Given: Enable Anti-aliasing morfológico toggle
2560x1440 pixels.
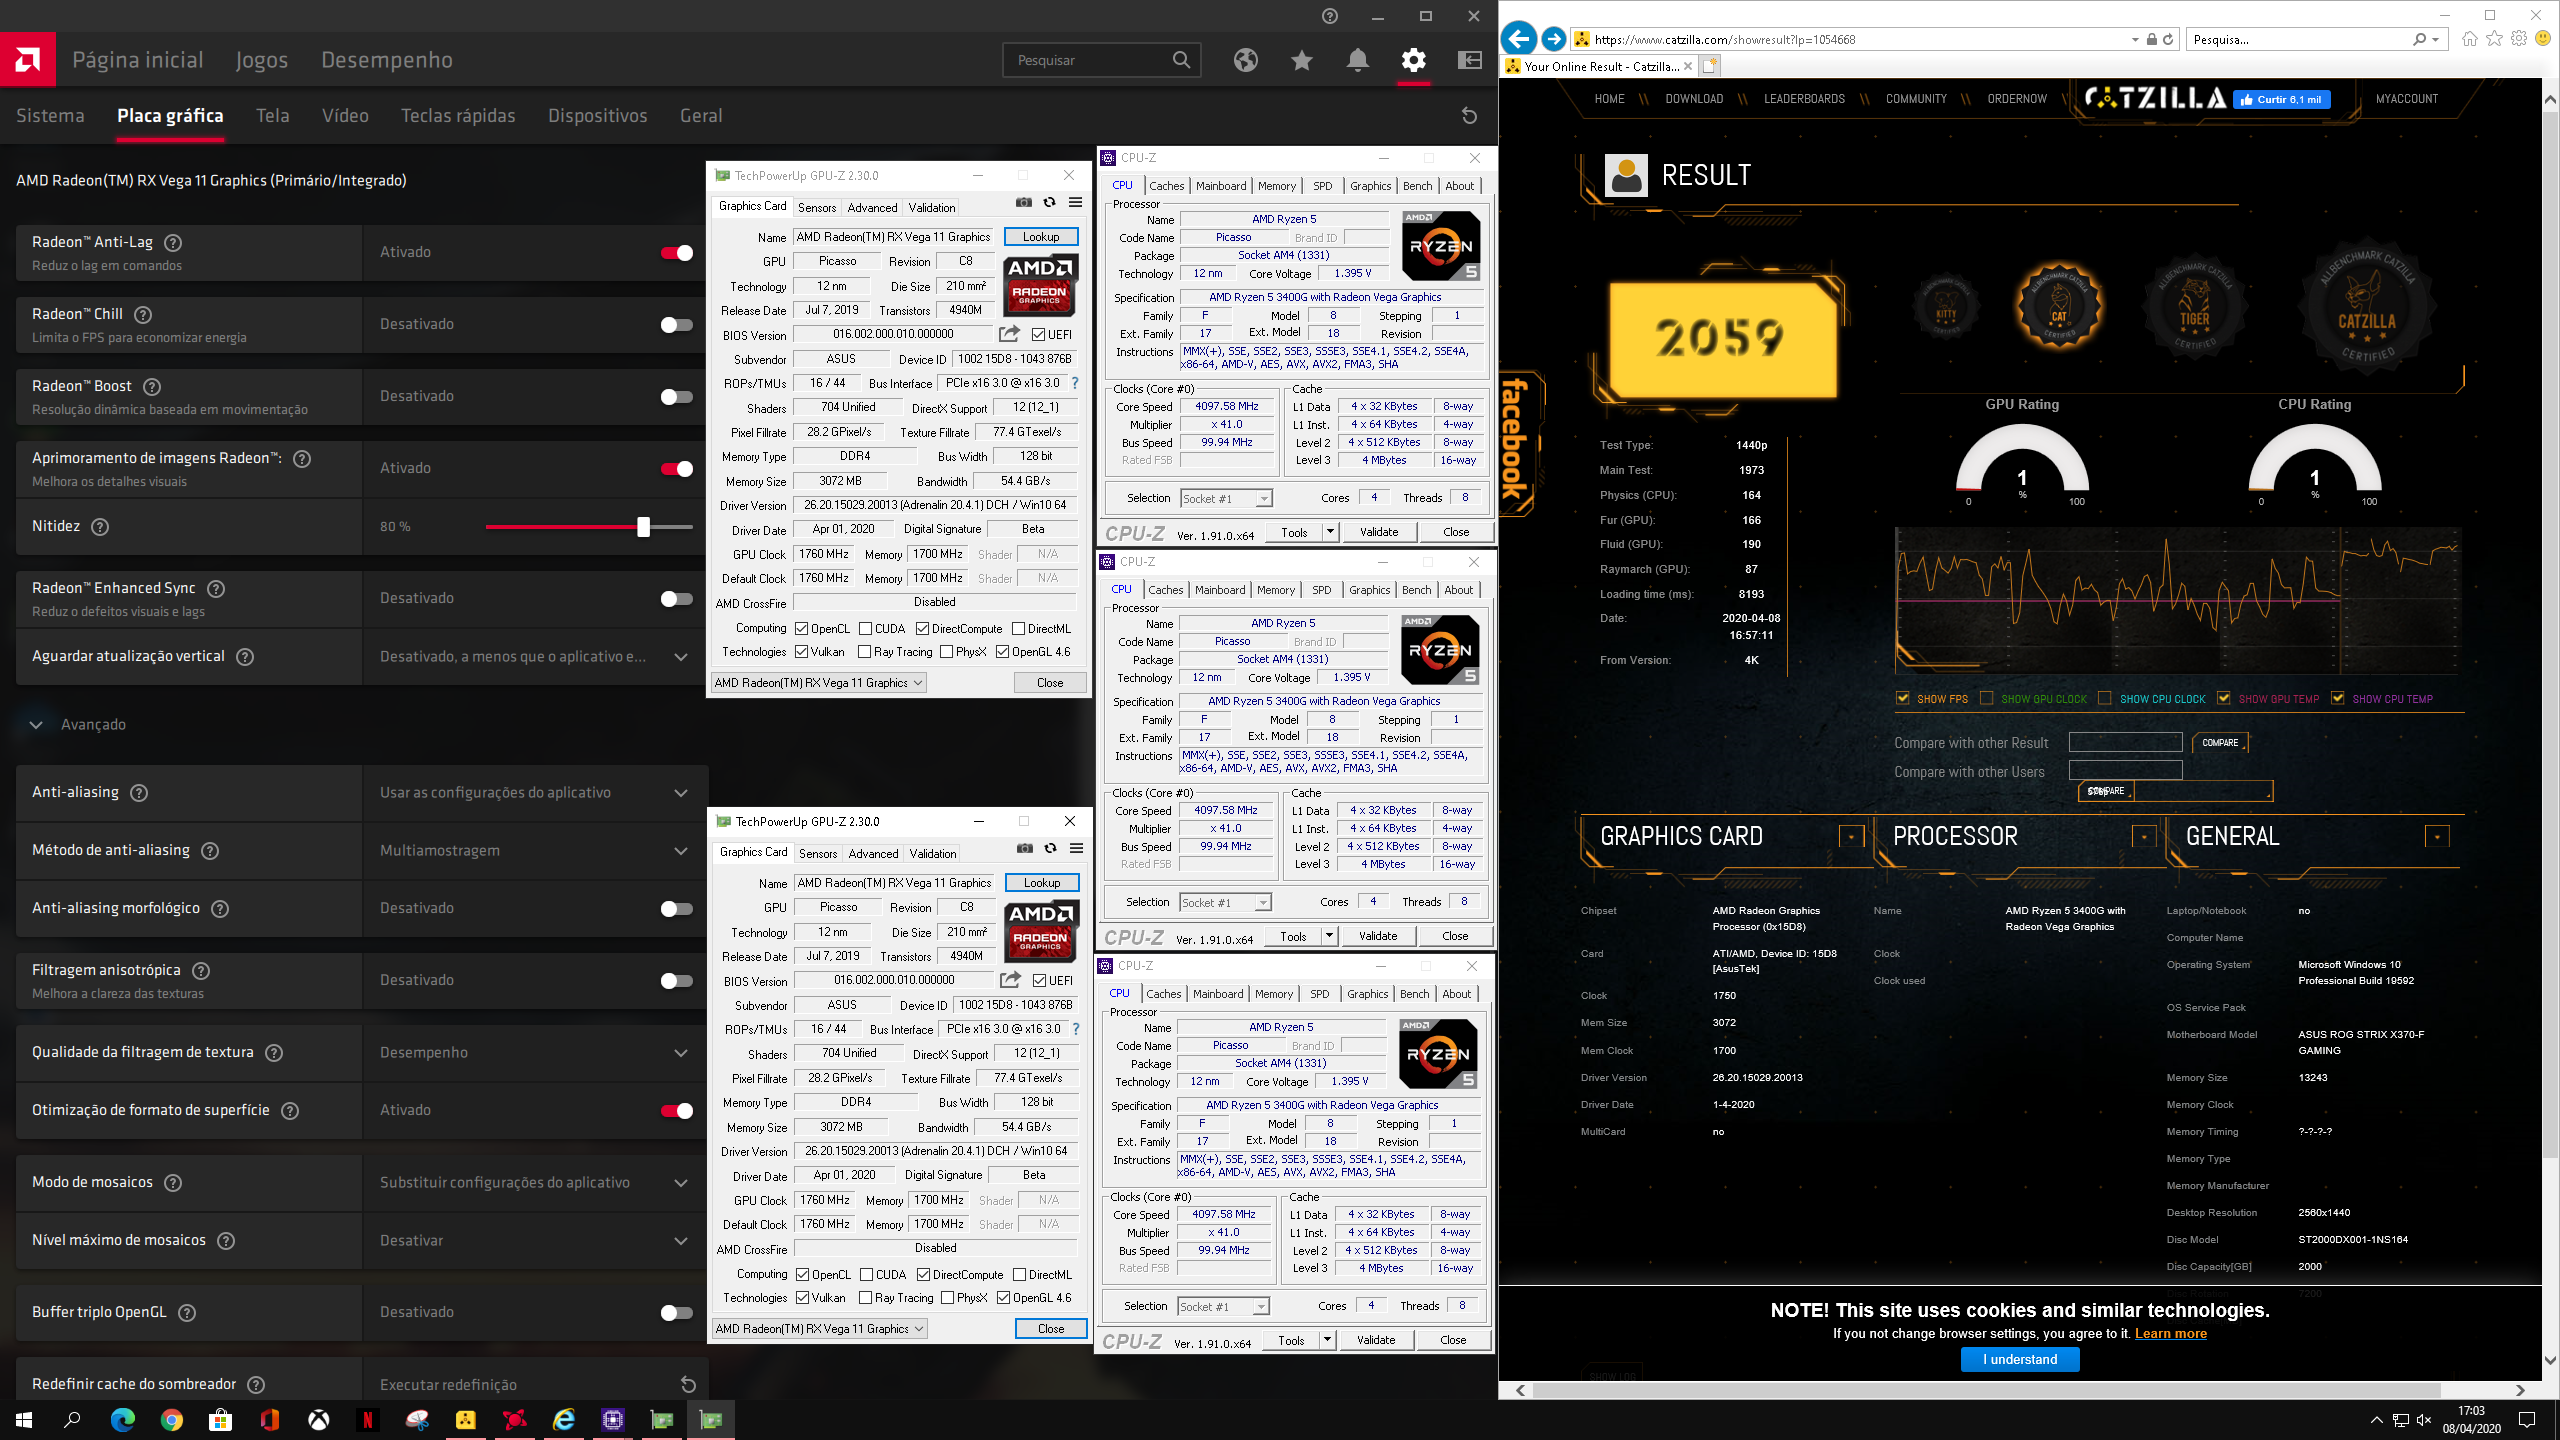Looking at the screenshot, I should click(x=677, y=909).
